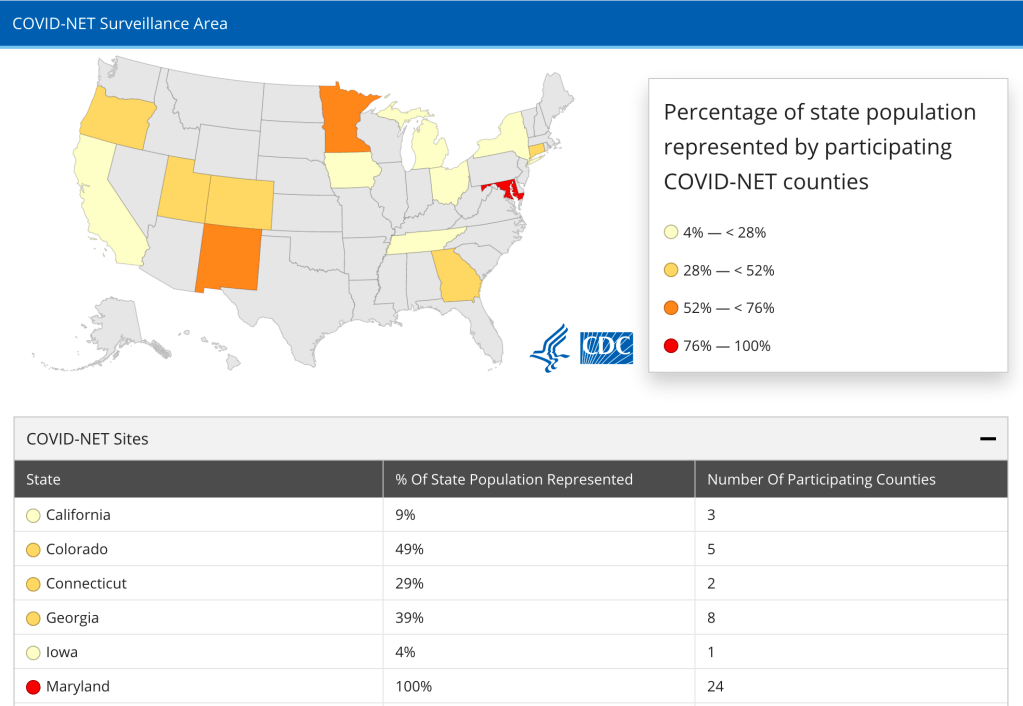Click the 4%–<28% legend circle
The image size is (1023, 706).
click(671, 233)
